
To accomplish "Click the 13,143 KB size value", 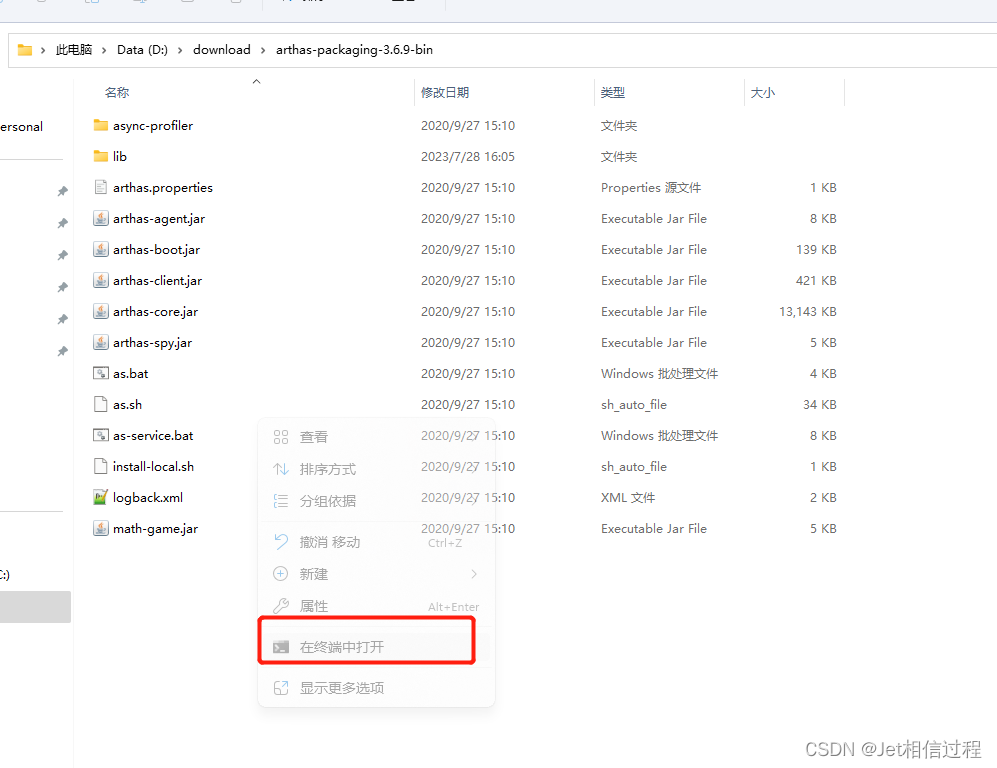I will click(x=808, y=312).
